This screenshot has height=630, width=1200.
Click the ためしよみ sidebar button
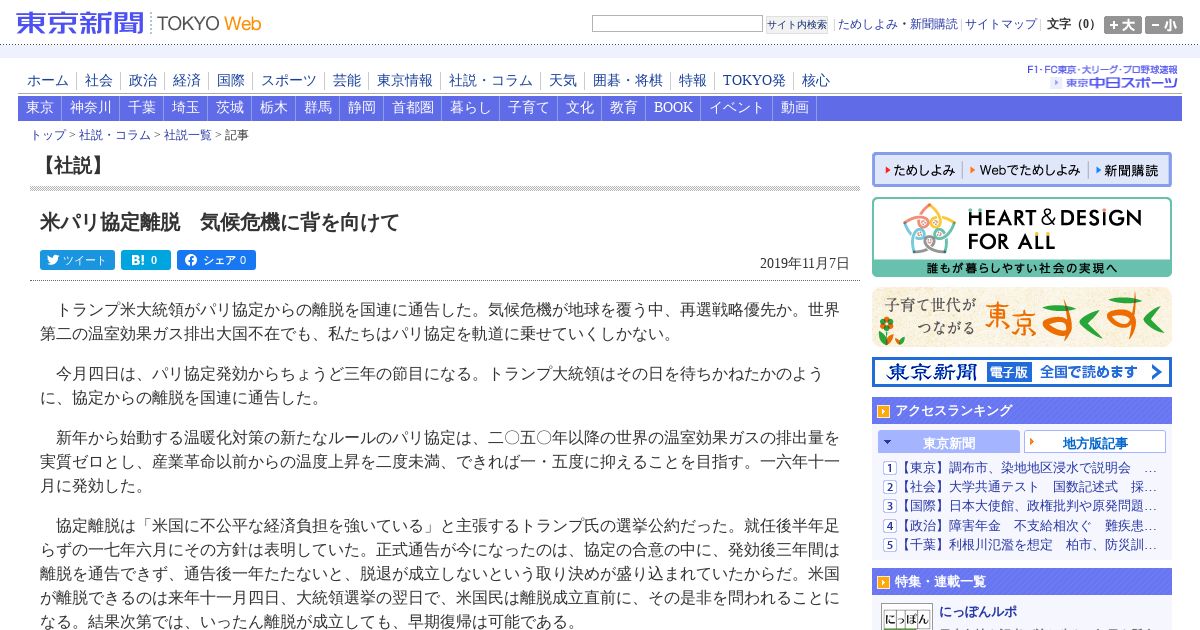pos(919,170)
